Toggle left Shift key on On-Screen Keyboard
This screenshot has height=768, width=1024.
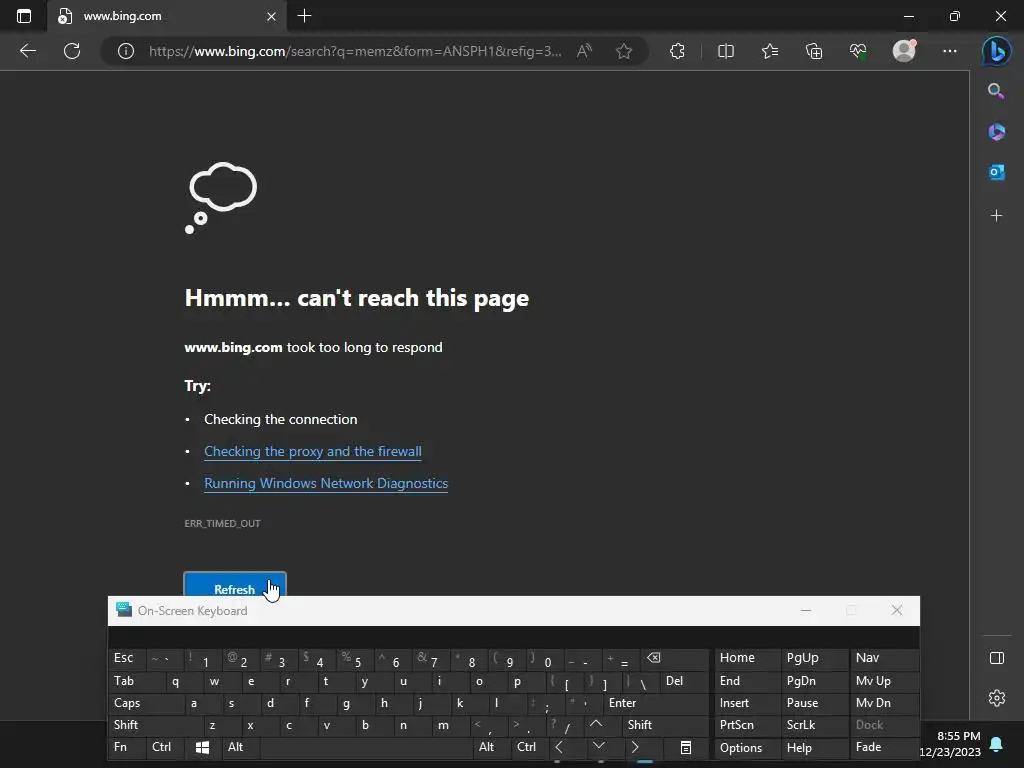(156, 725)
